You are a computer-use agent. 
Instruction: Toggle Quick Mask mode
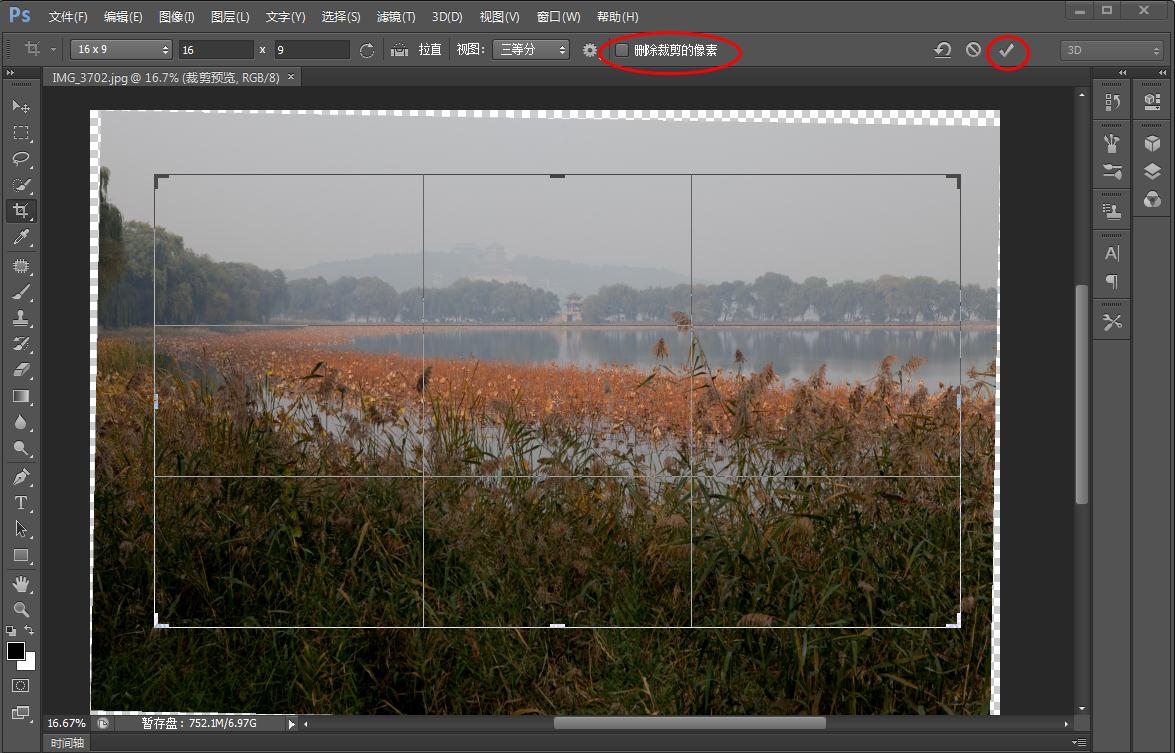(21, 686)
